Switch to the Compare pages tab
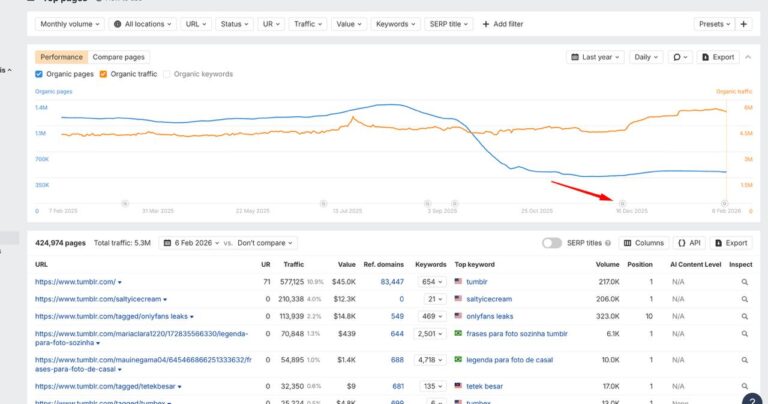The height and width of the screenshot is (404, 768). pos(117,58)
